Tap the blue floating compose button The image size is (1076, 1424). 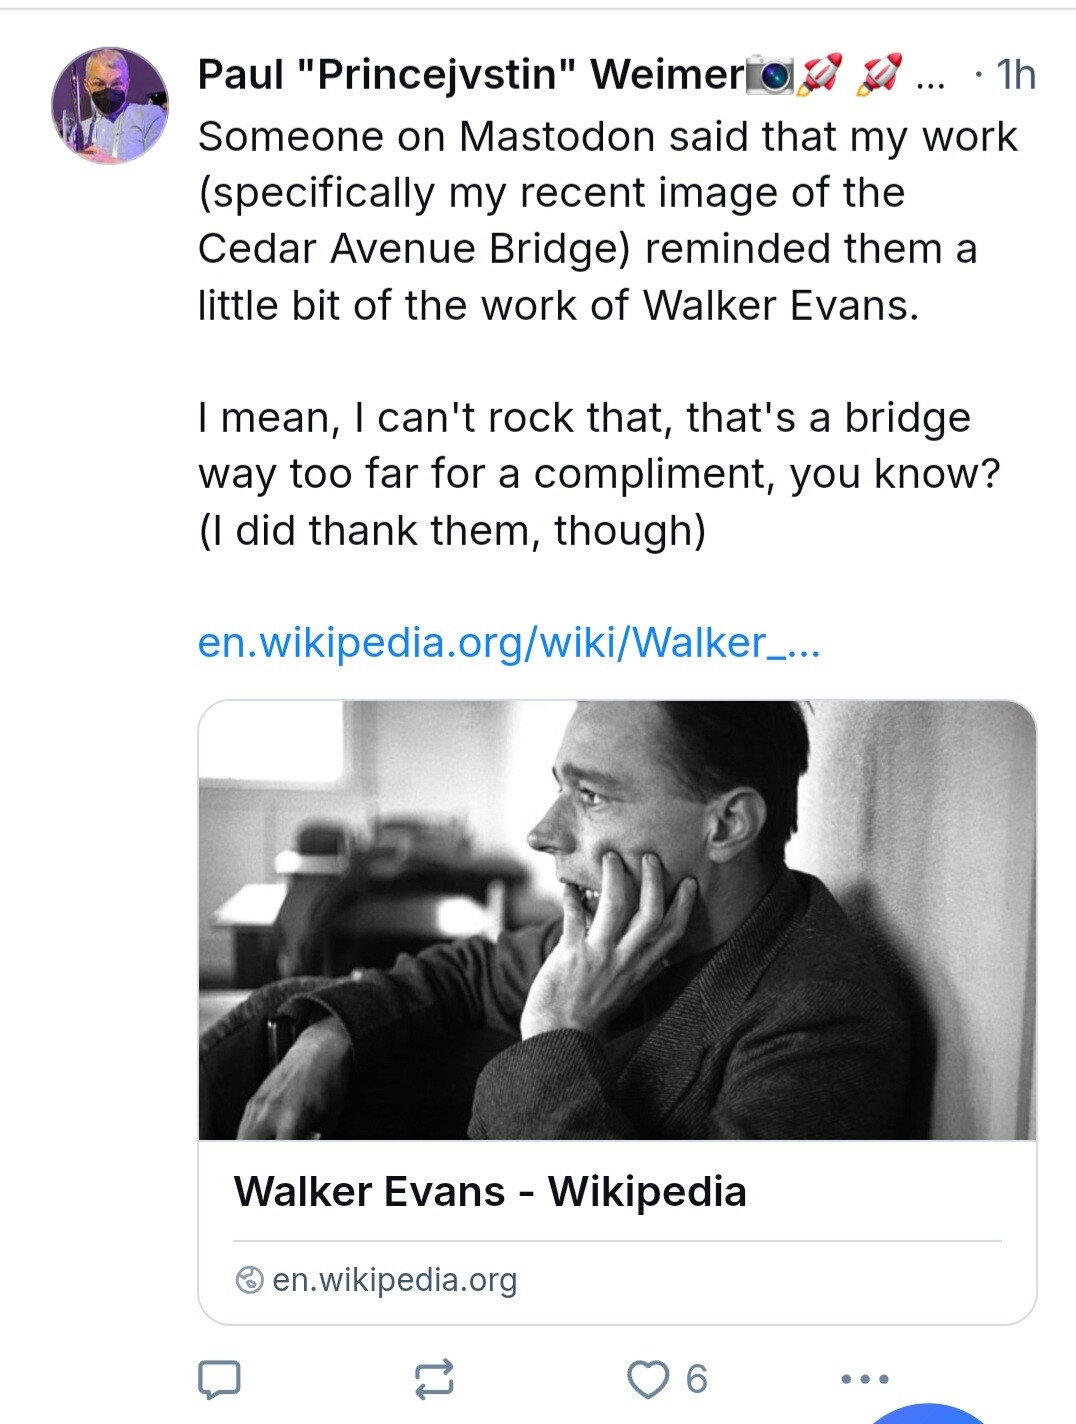tap(930, 1414)
